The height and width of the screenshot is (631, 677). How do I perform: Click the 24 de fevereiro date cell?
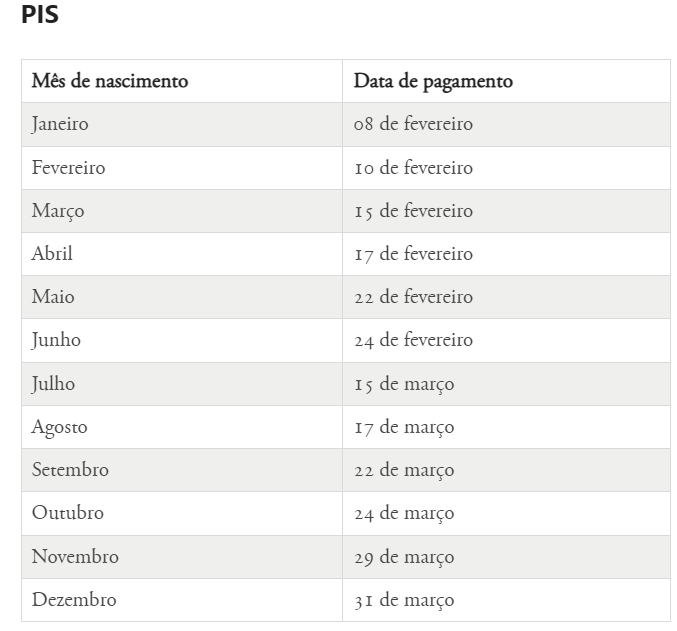[x=506, y=340]
